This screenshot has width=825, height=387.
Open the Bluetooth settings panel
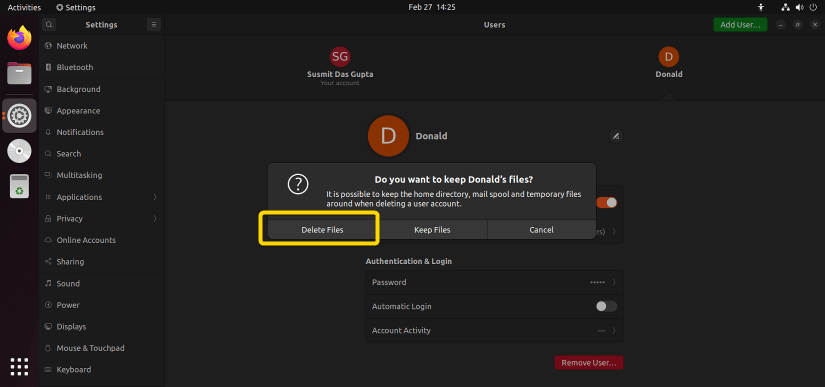click(x=102, y=67)
